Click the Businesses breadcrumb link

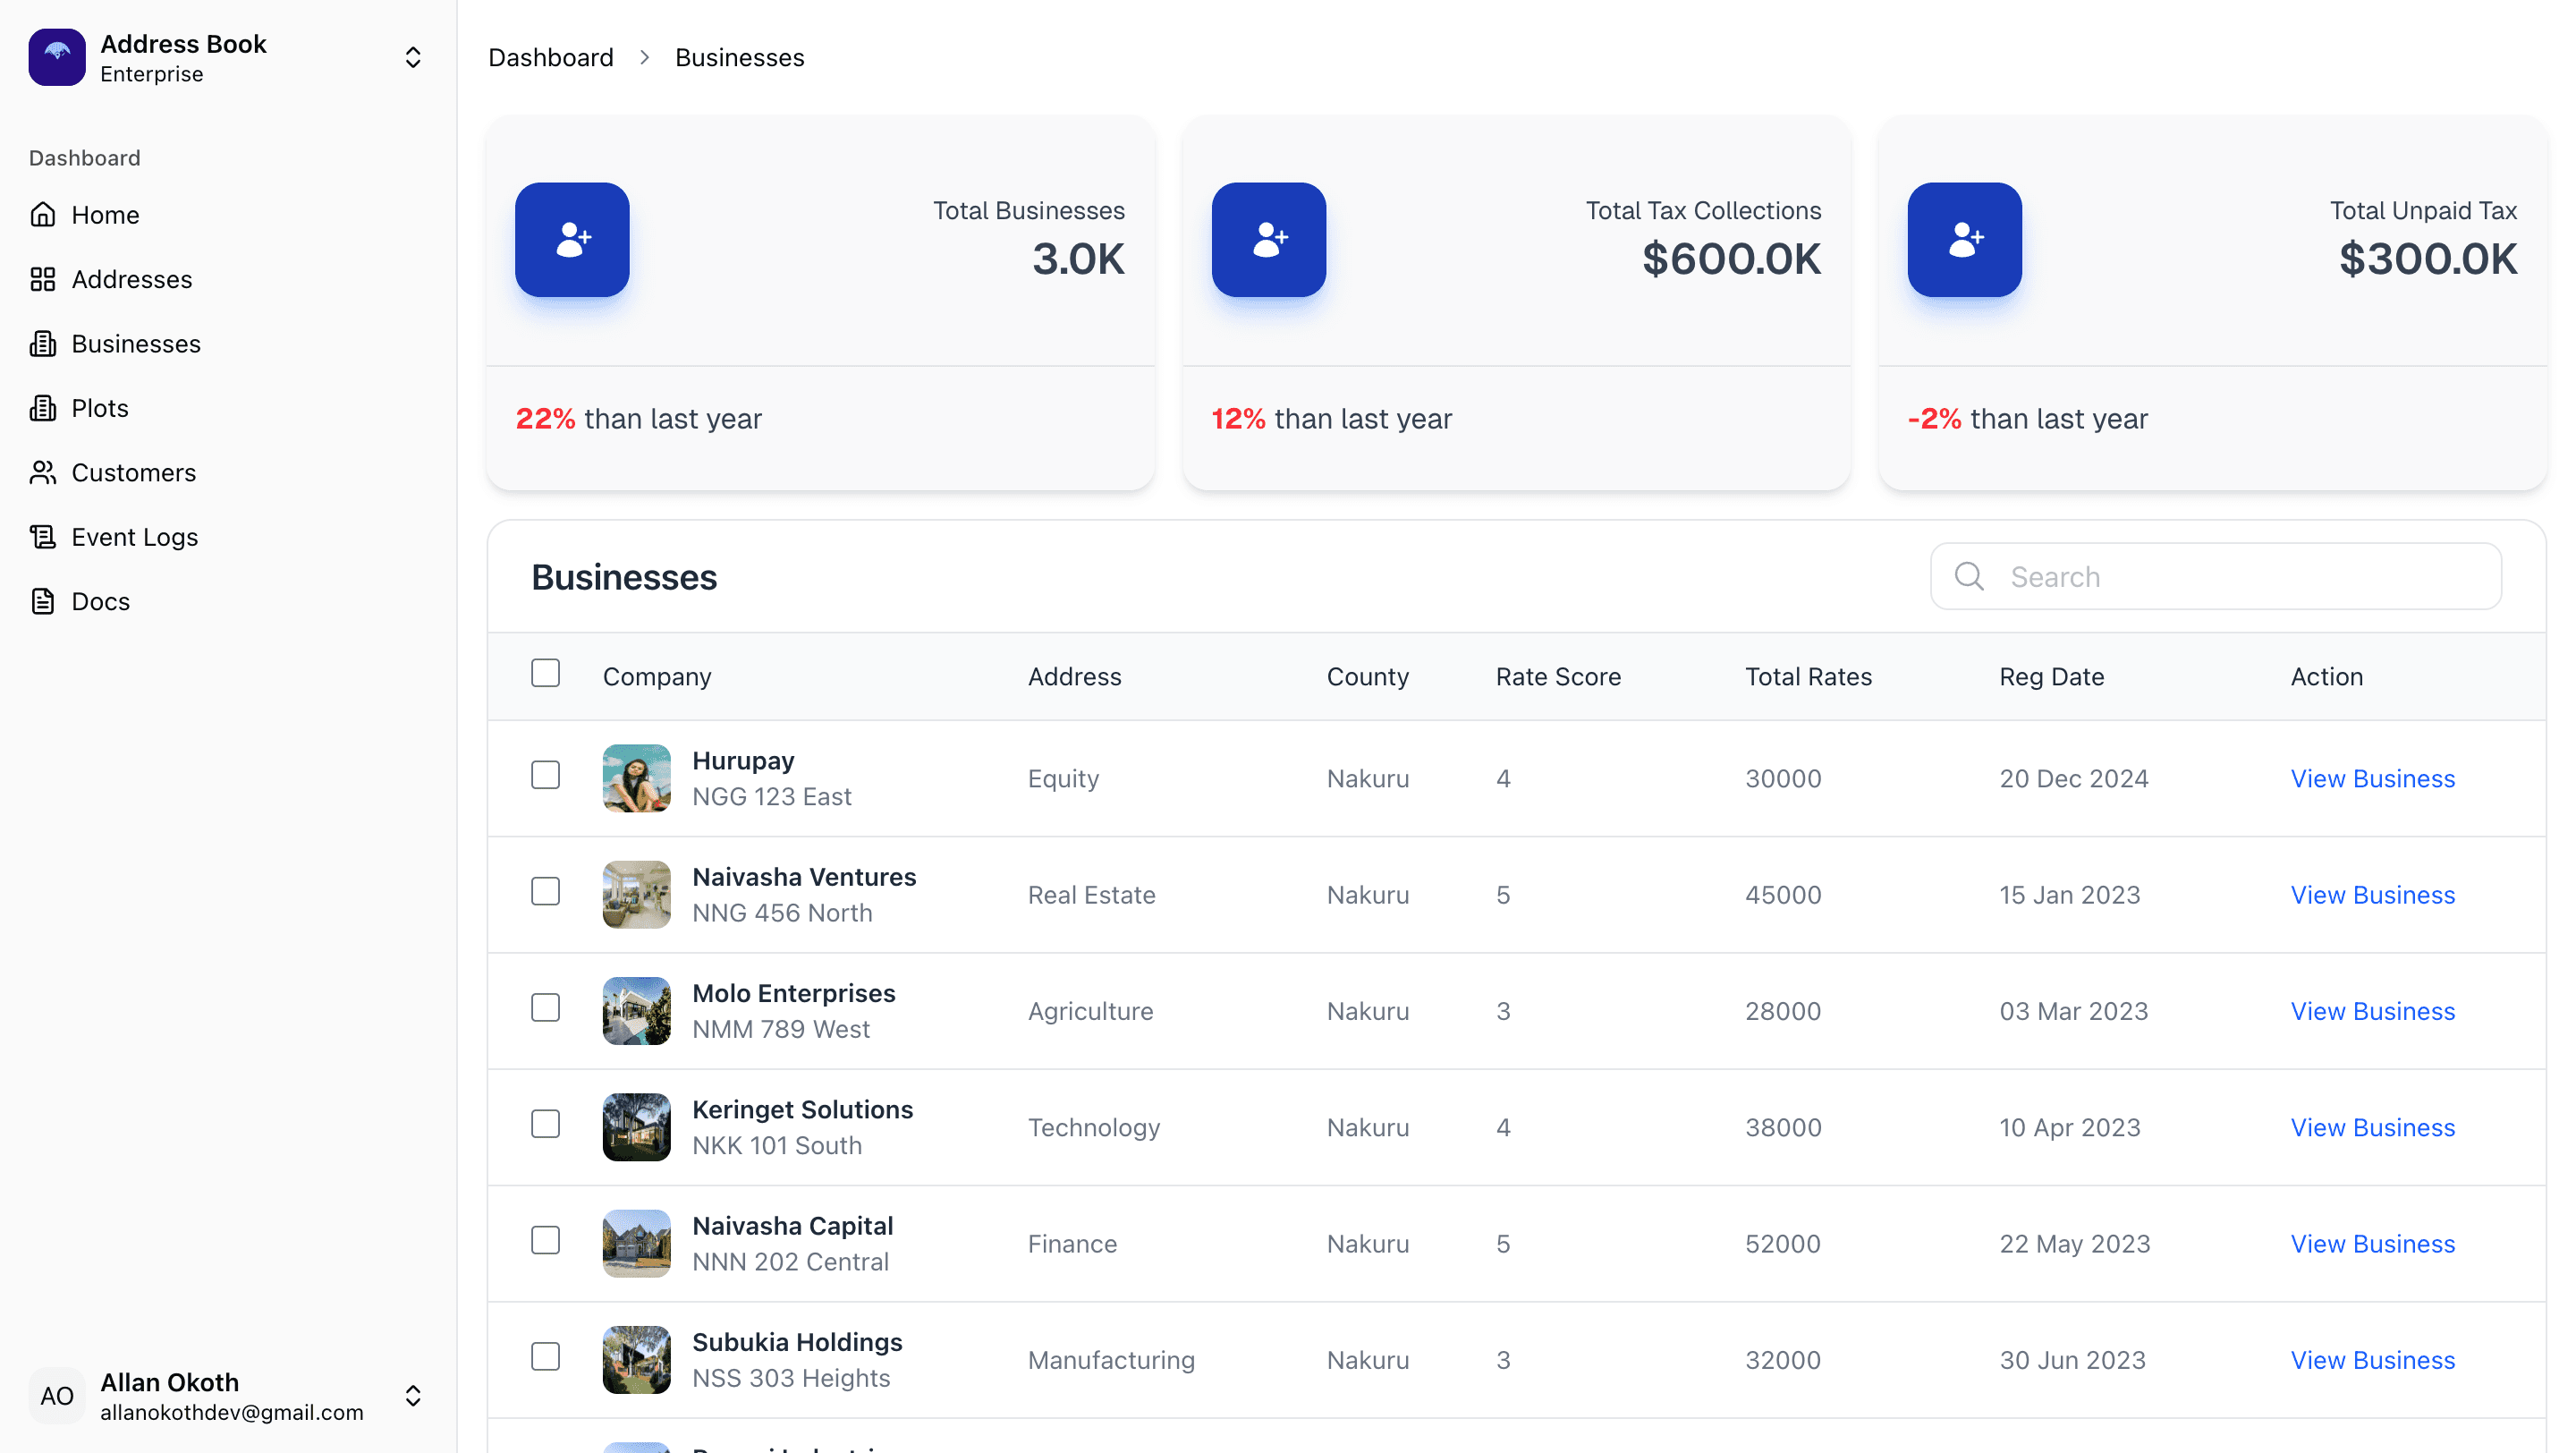(x=740, y=58)
